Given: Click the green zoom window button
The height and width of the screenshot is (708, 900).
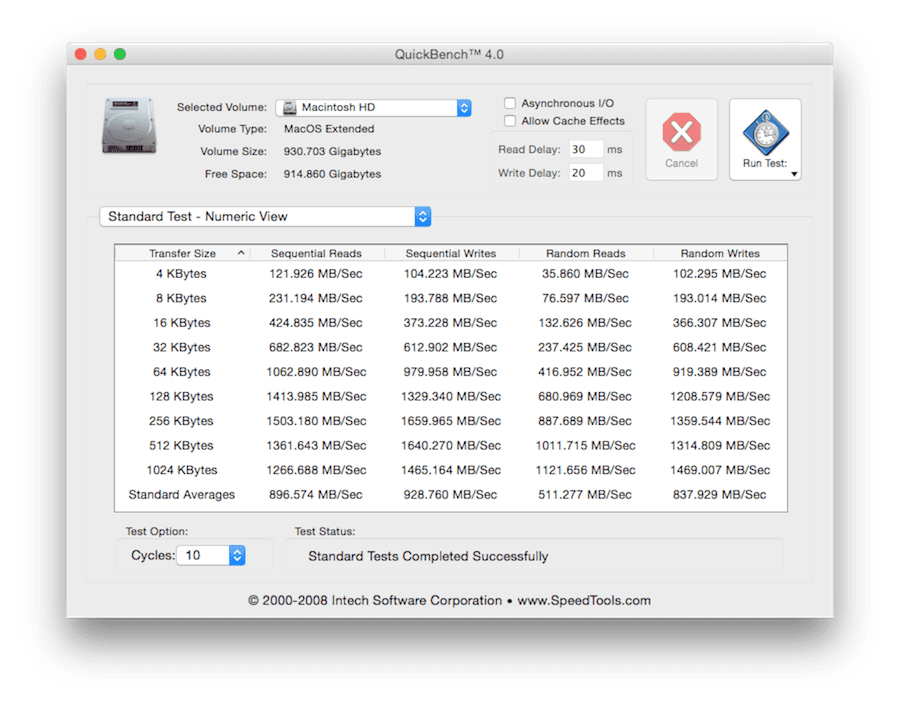Looking at the screenshot, I should (120, 54).
